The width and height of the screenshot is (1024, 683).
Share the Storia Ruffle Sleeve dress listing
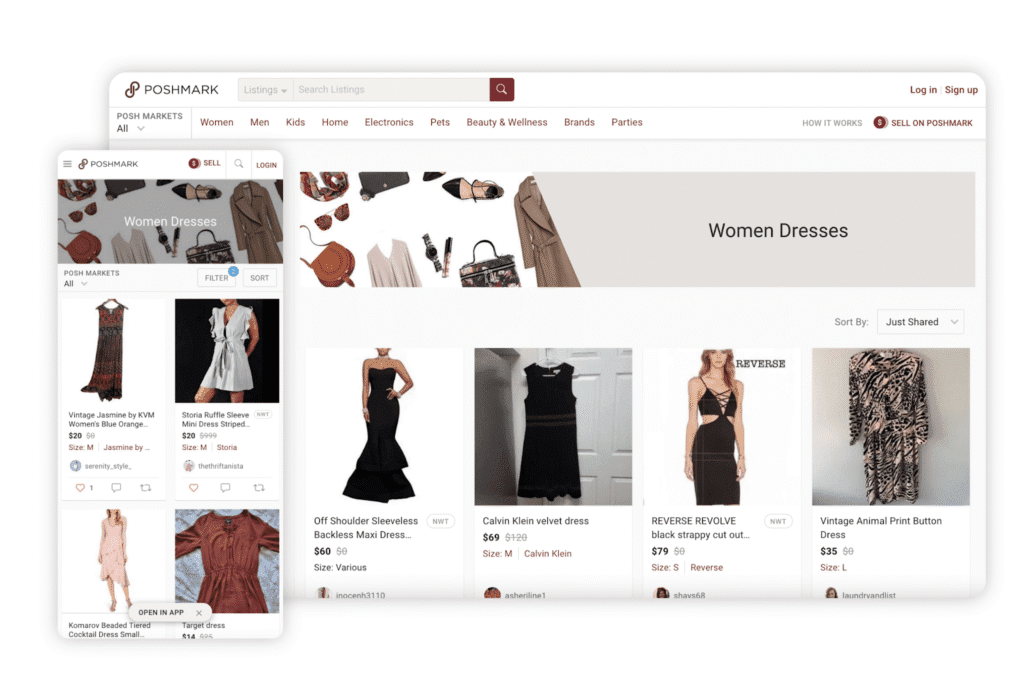259,488
